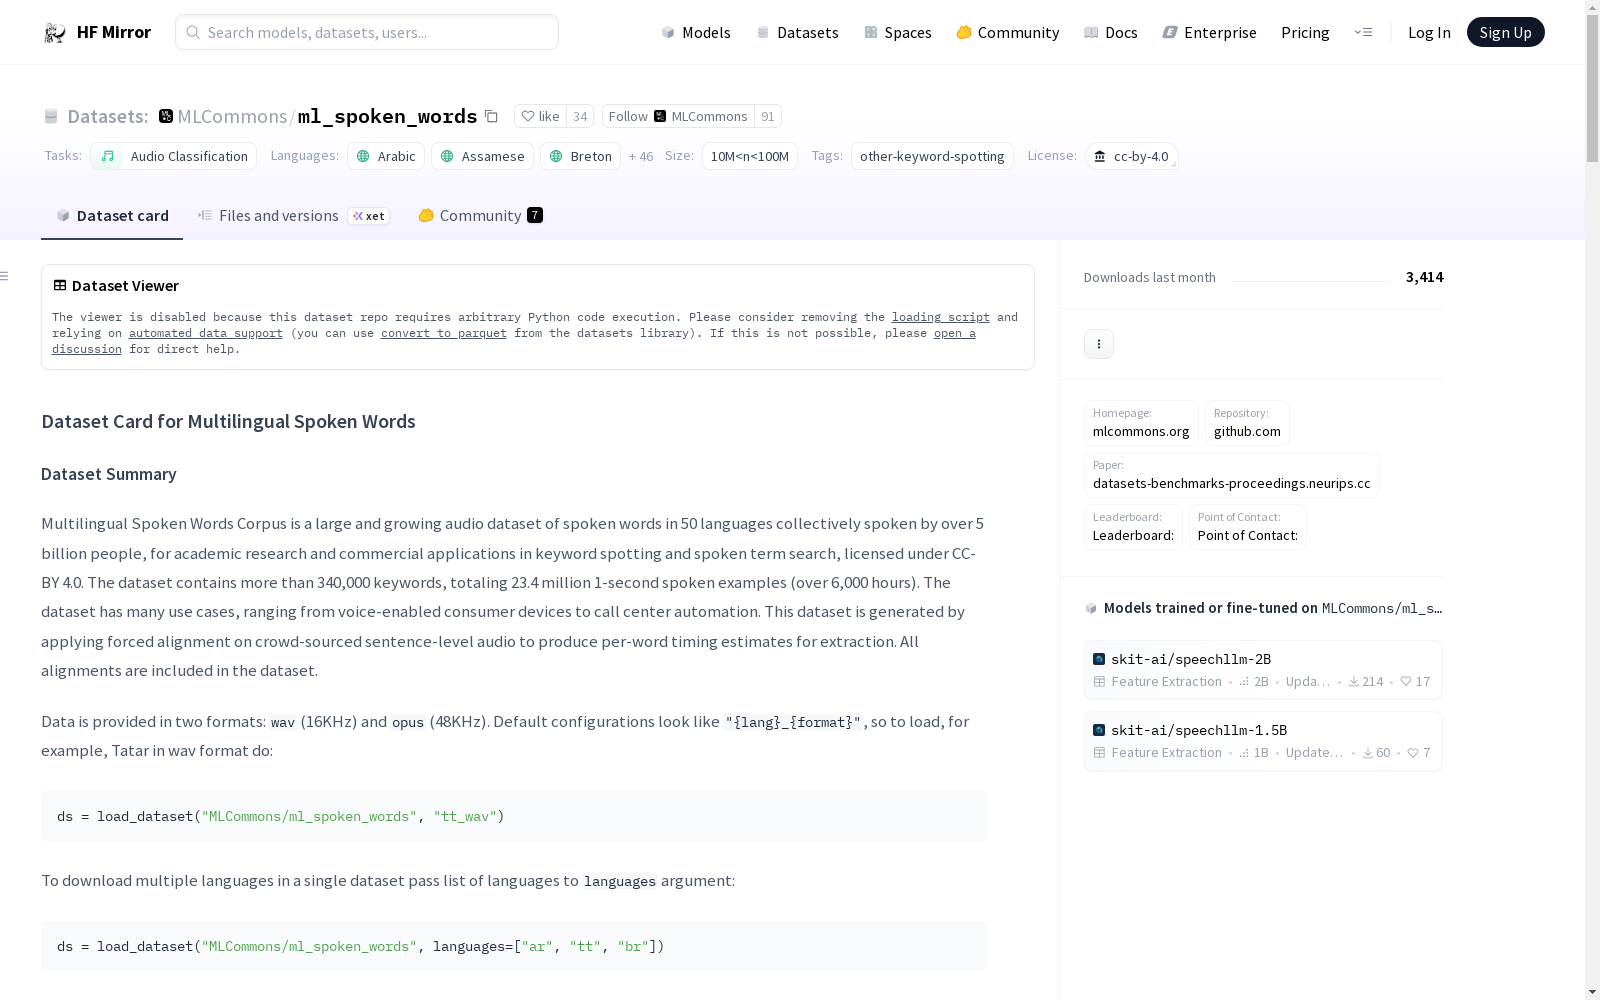Copy dataset name with the copy icon
Screen dimensions: 1600x1000
pyautogui.click(x=491, y=116)
